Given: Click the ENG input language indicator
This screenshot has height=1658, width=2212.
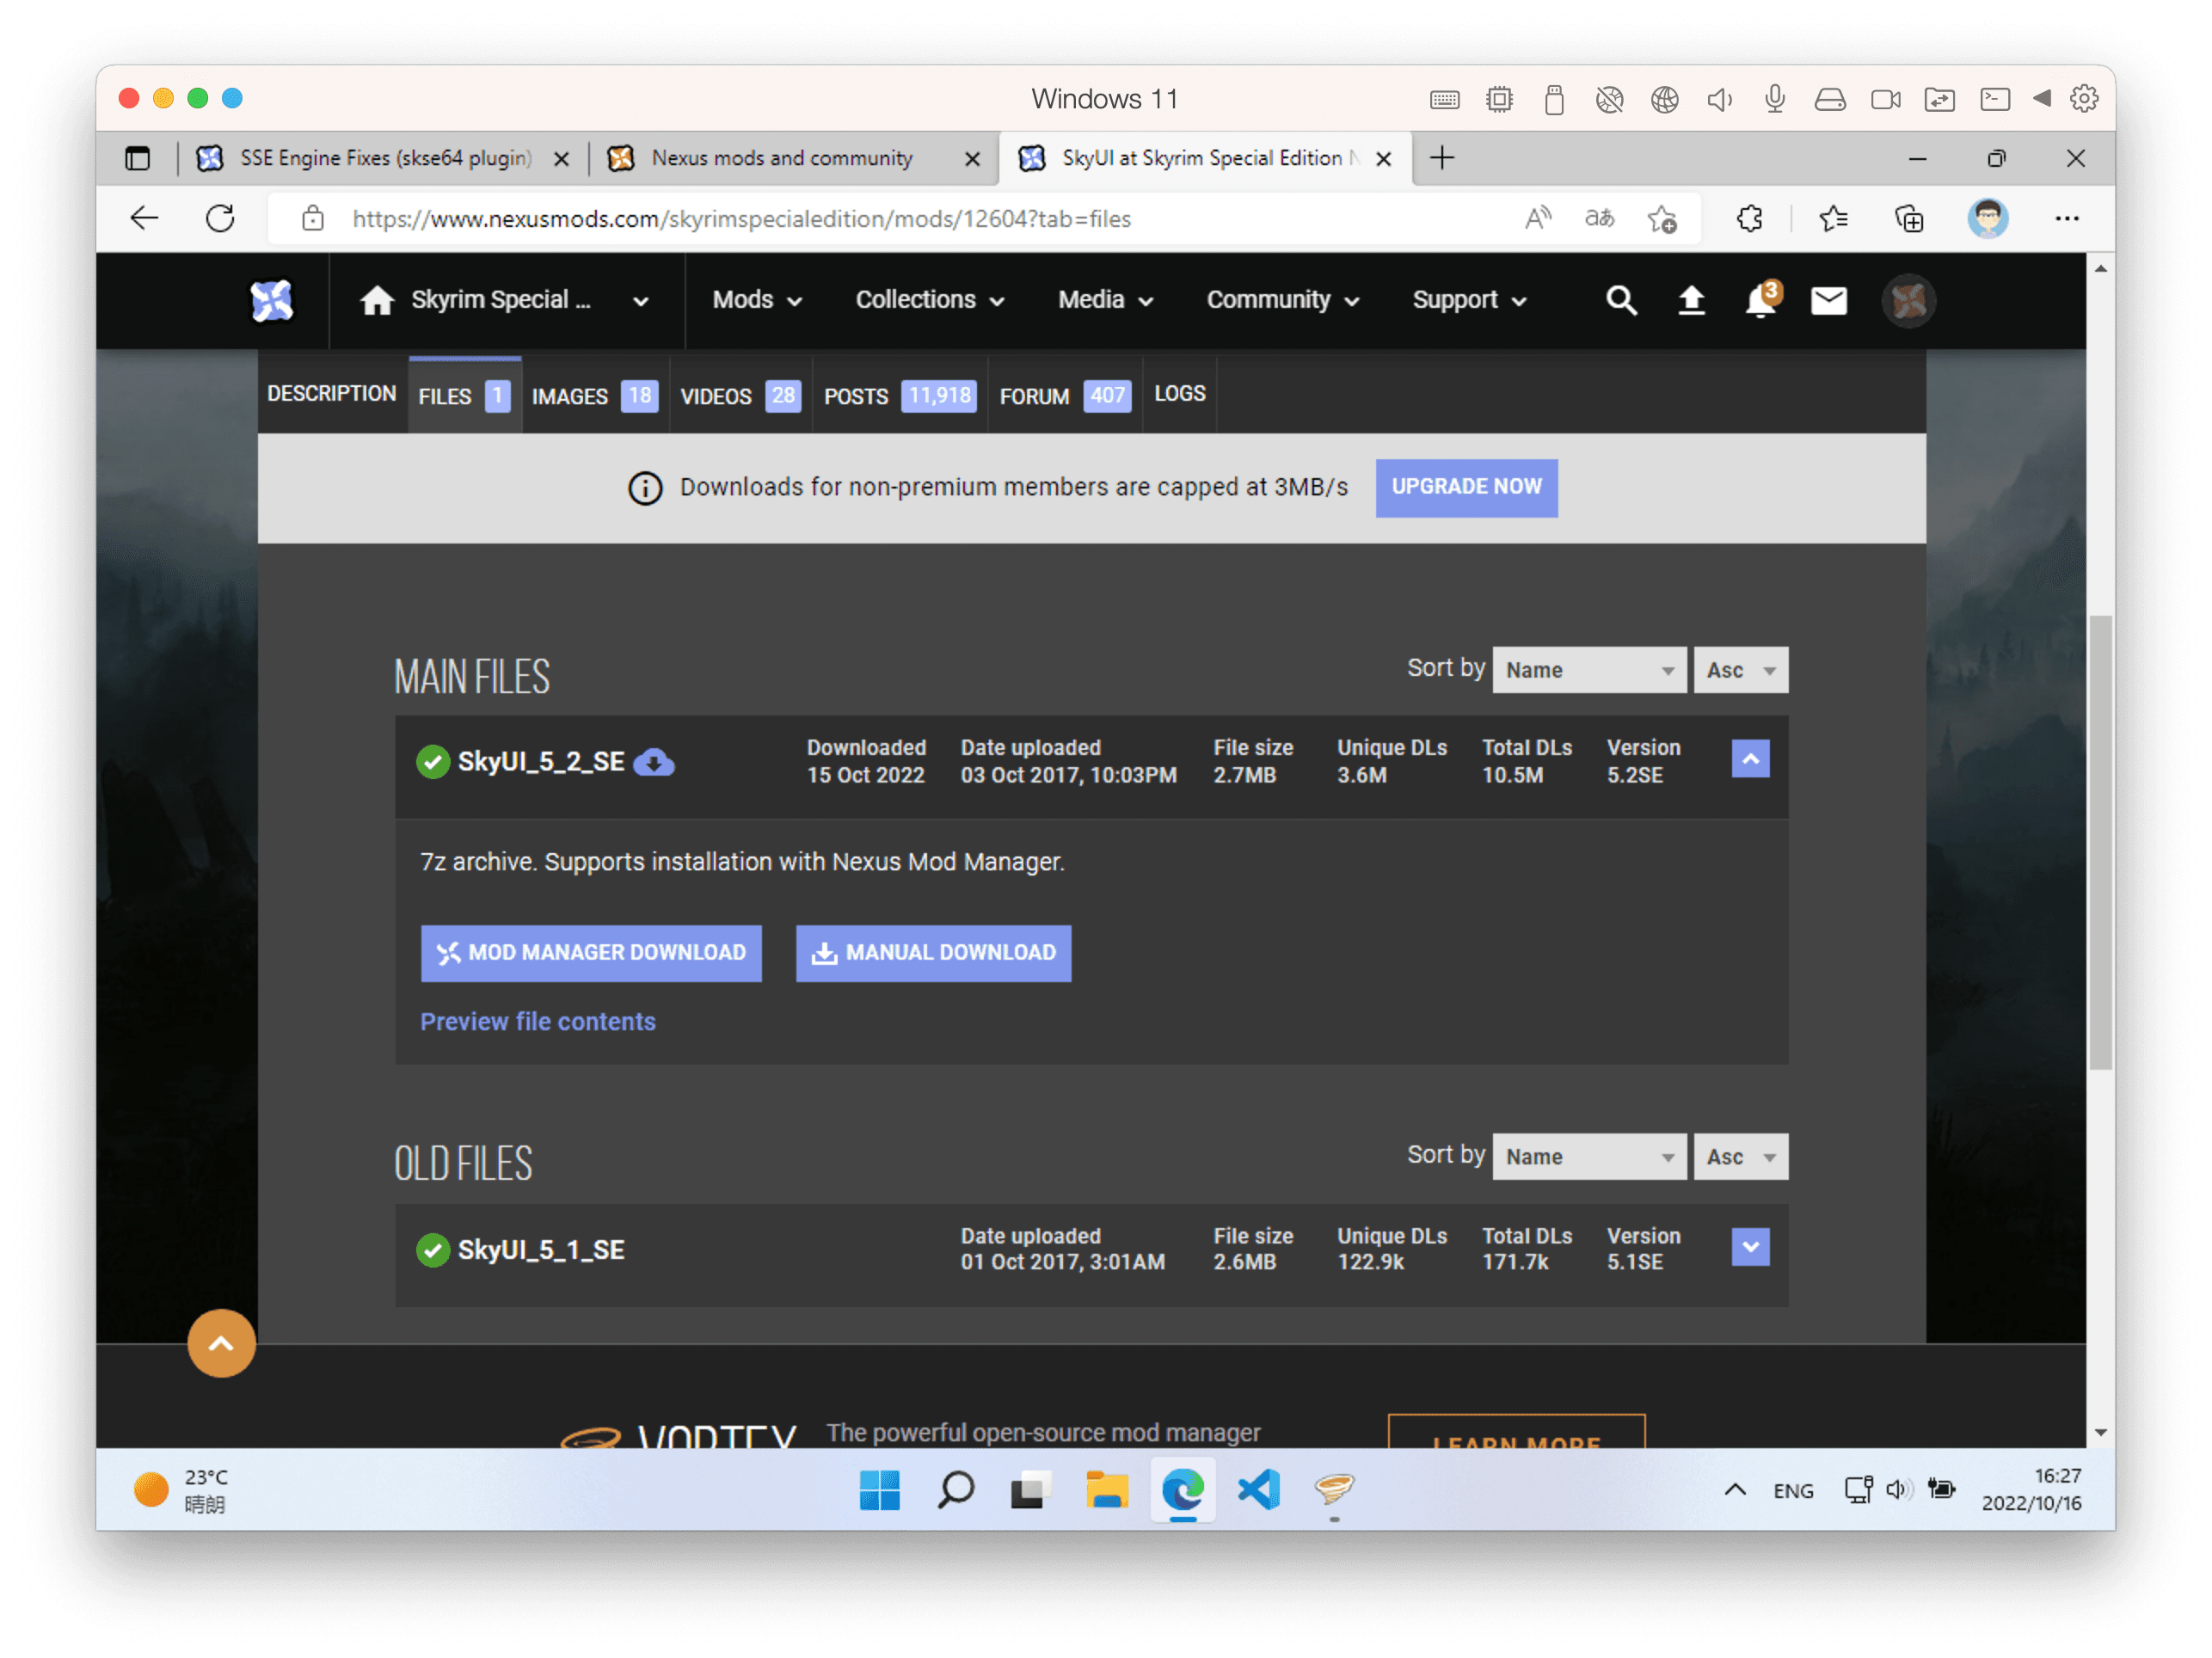Looking at the screenshot, I should [x=1793, y=1490].
